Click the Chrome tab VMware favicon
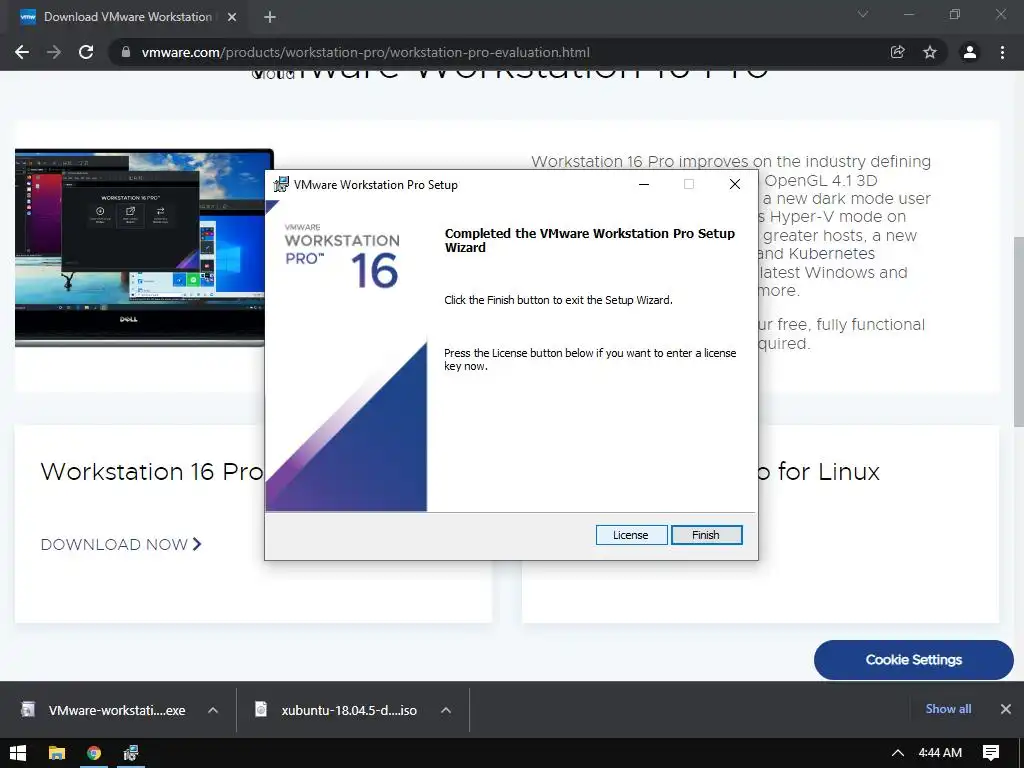The image size is (1024, 768). (x=28, y=17)
